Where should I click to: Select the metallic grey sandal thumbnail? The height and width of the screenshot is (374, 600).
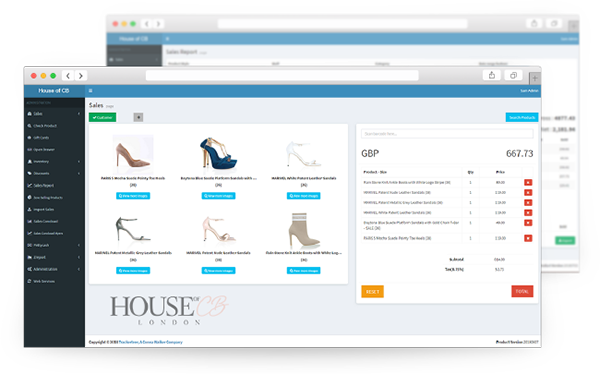click(x=133, y=230)
